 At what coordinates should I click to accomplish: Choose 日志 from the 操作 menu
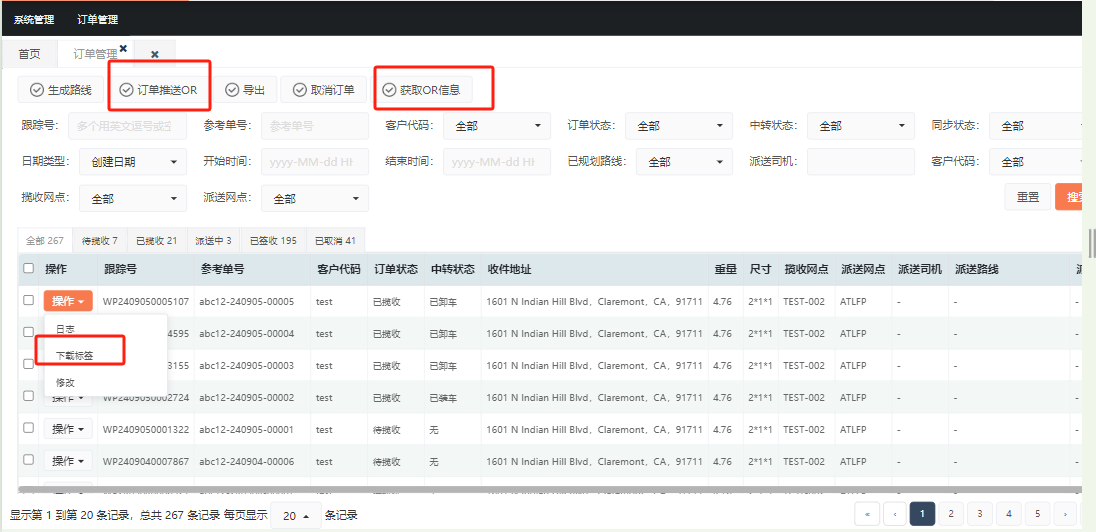[105, 329]
